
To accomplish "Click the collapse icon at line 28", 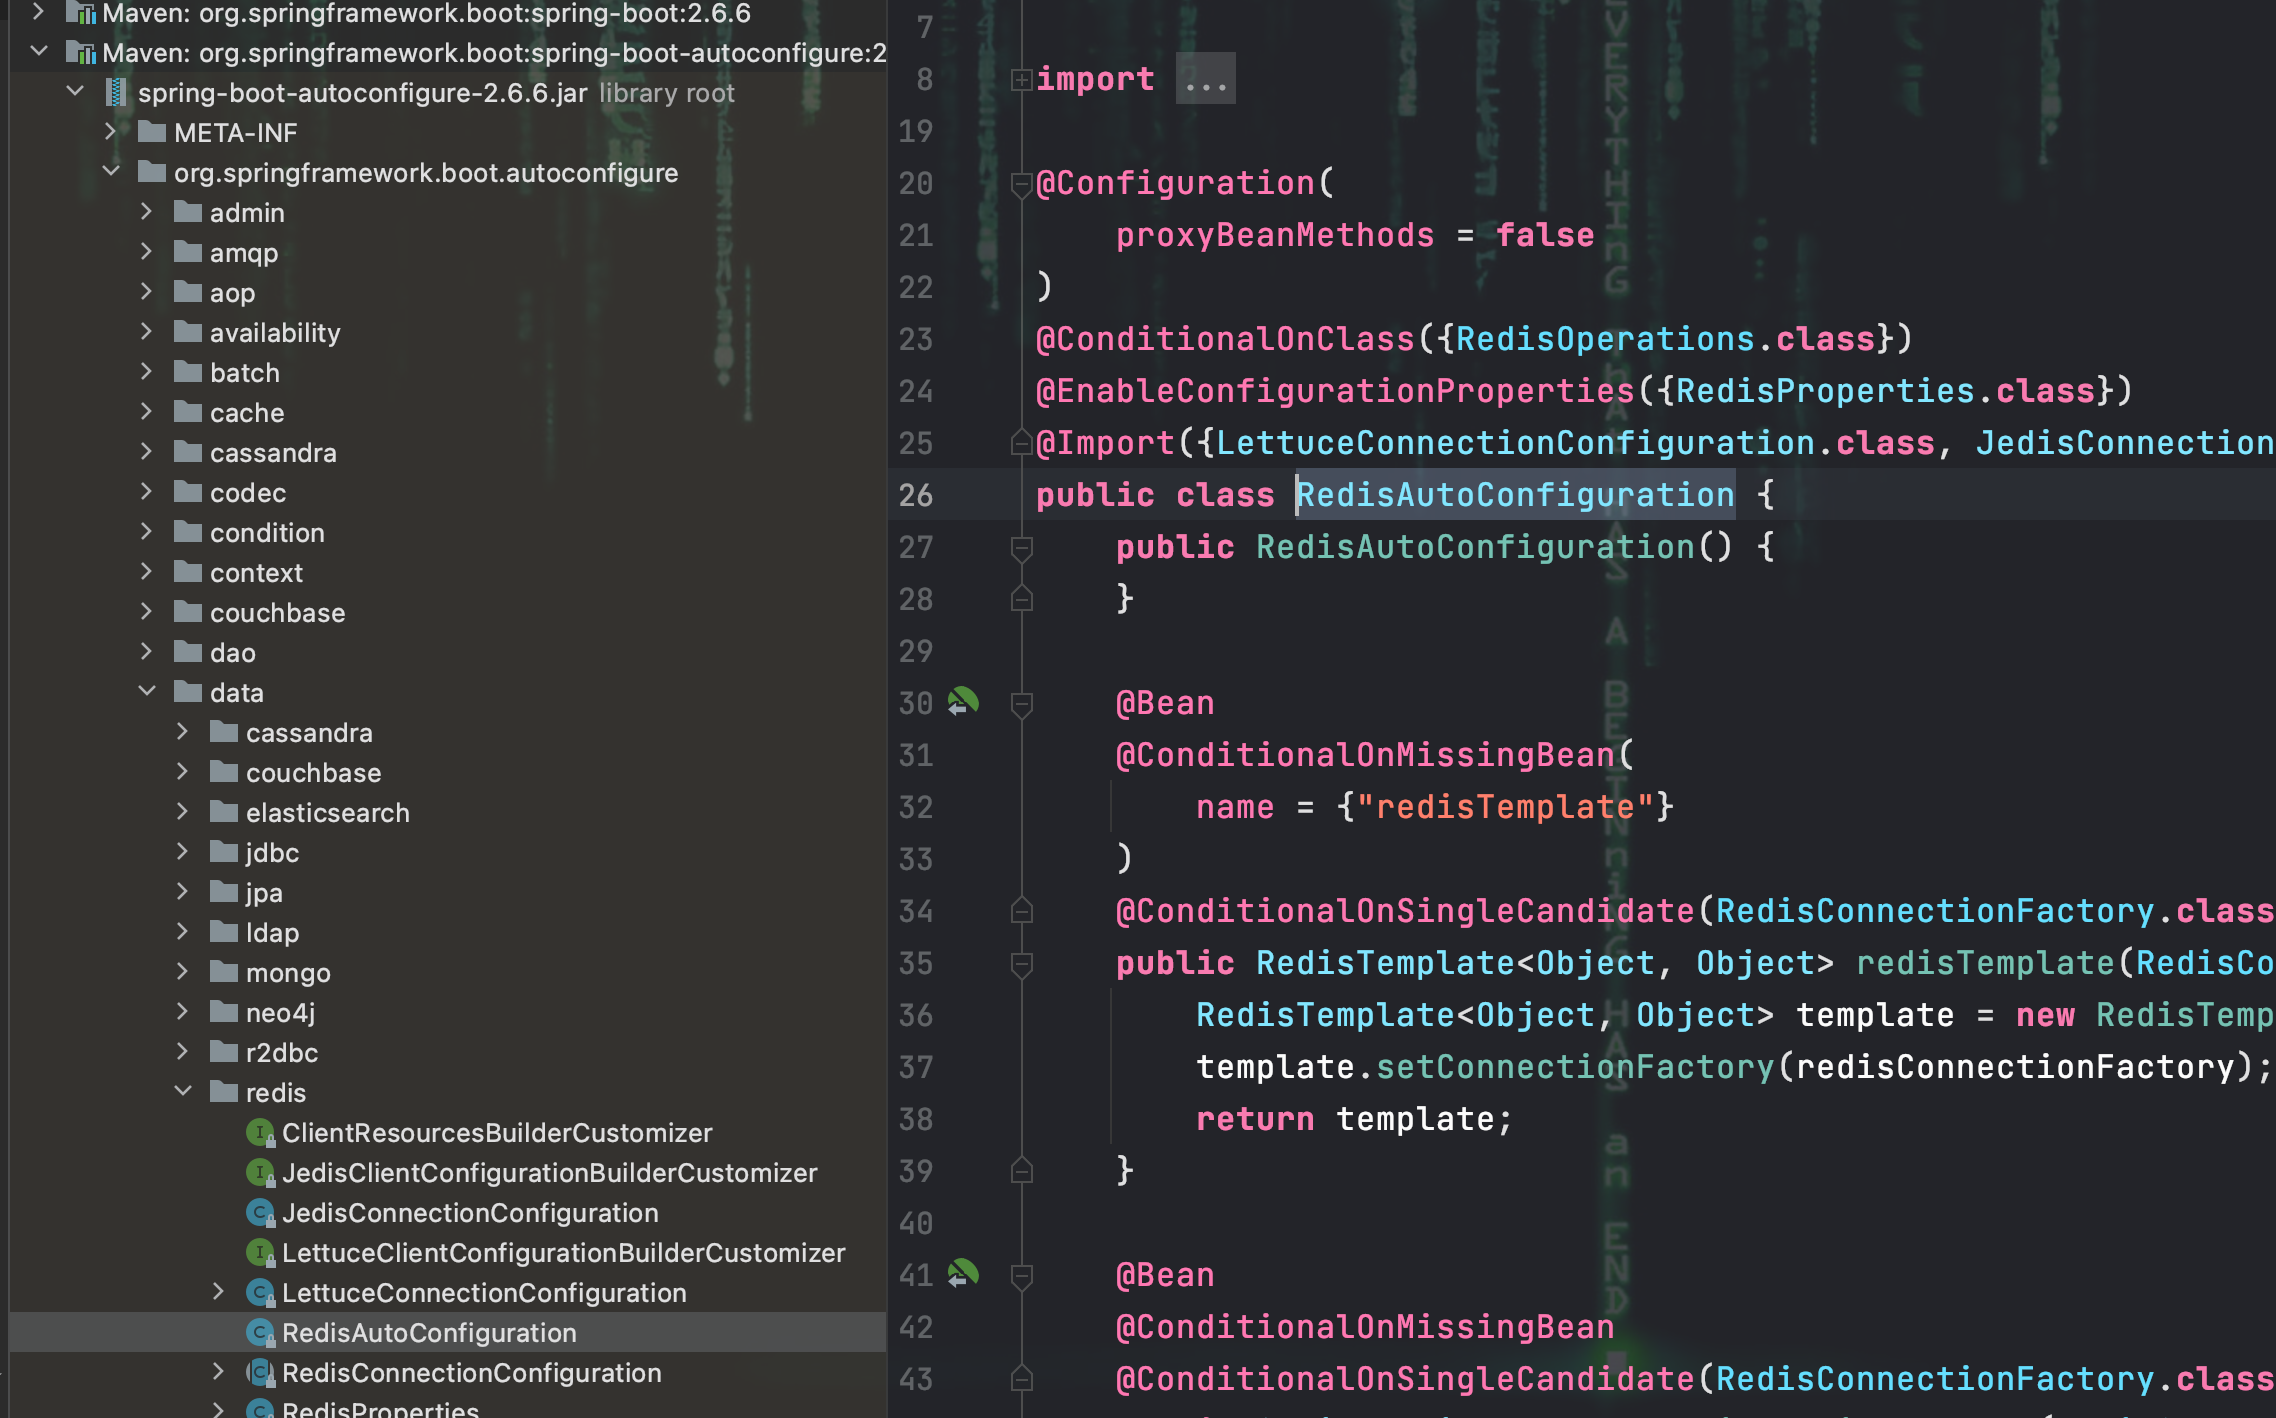I will click(x=1022, y=598).
